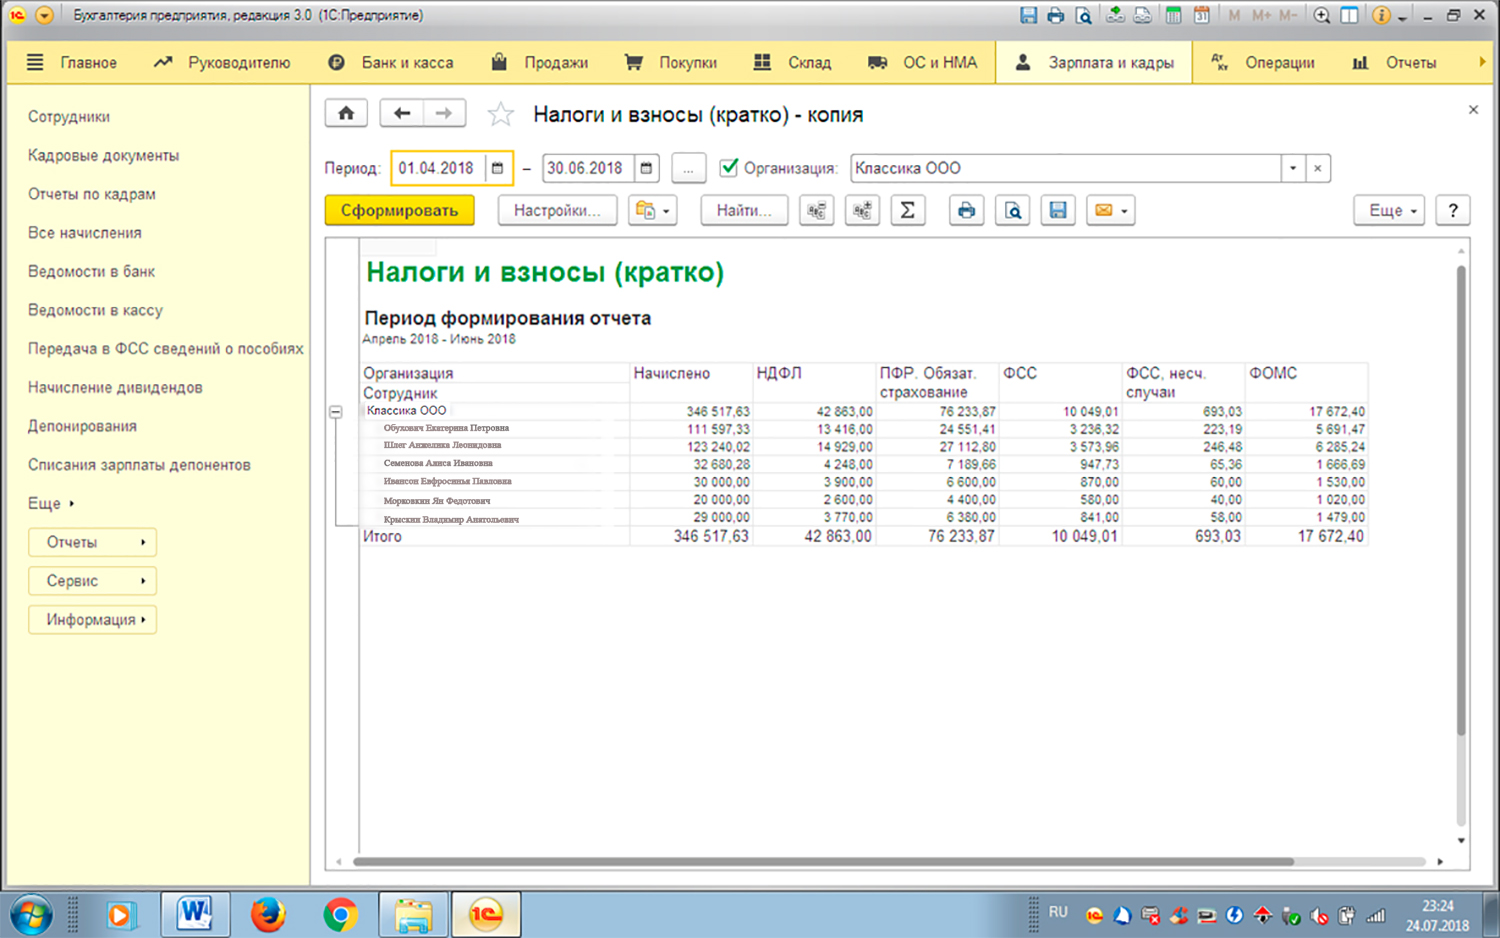Open the Банк и касса section
Image resolution: width=1500 pixels, height=938 pixels.
tap(392, 62)
